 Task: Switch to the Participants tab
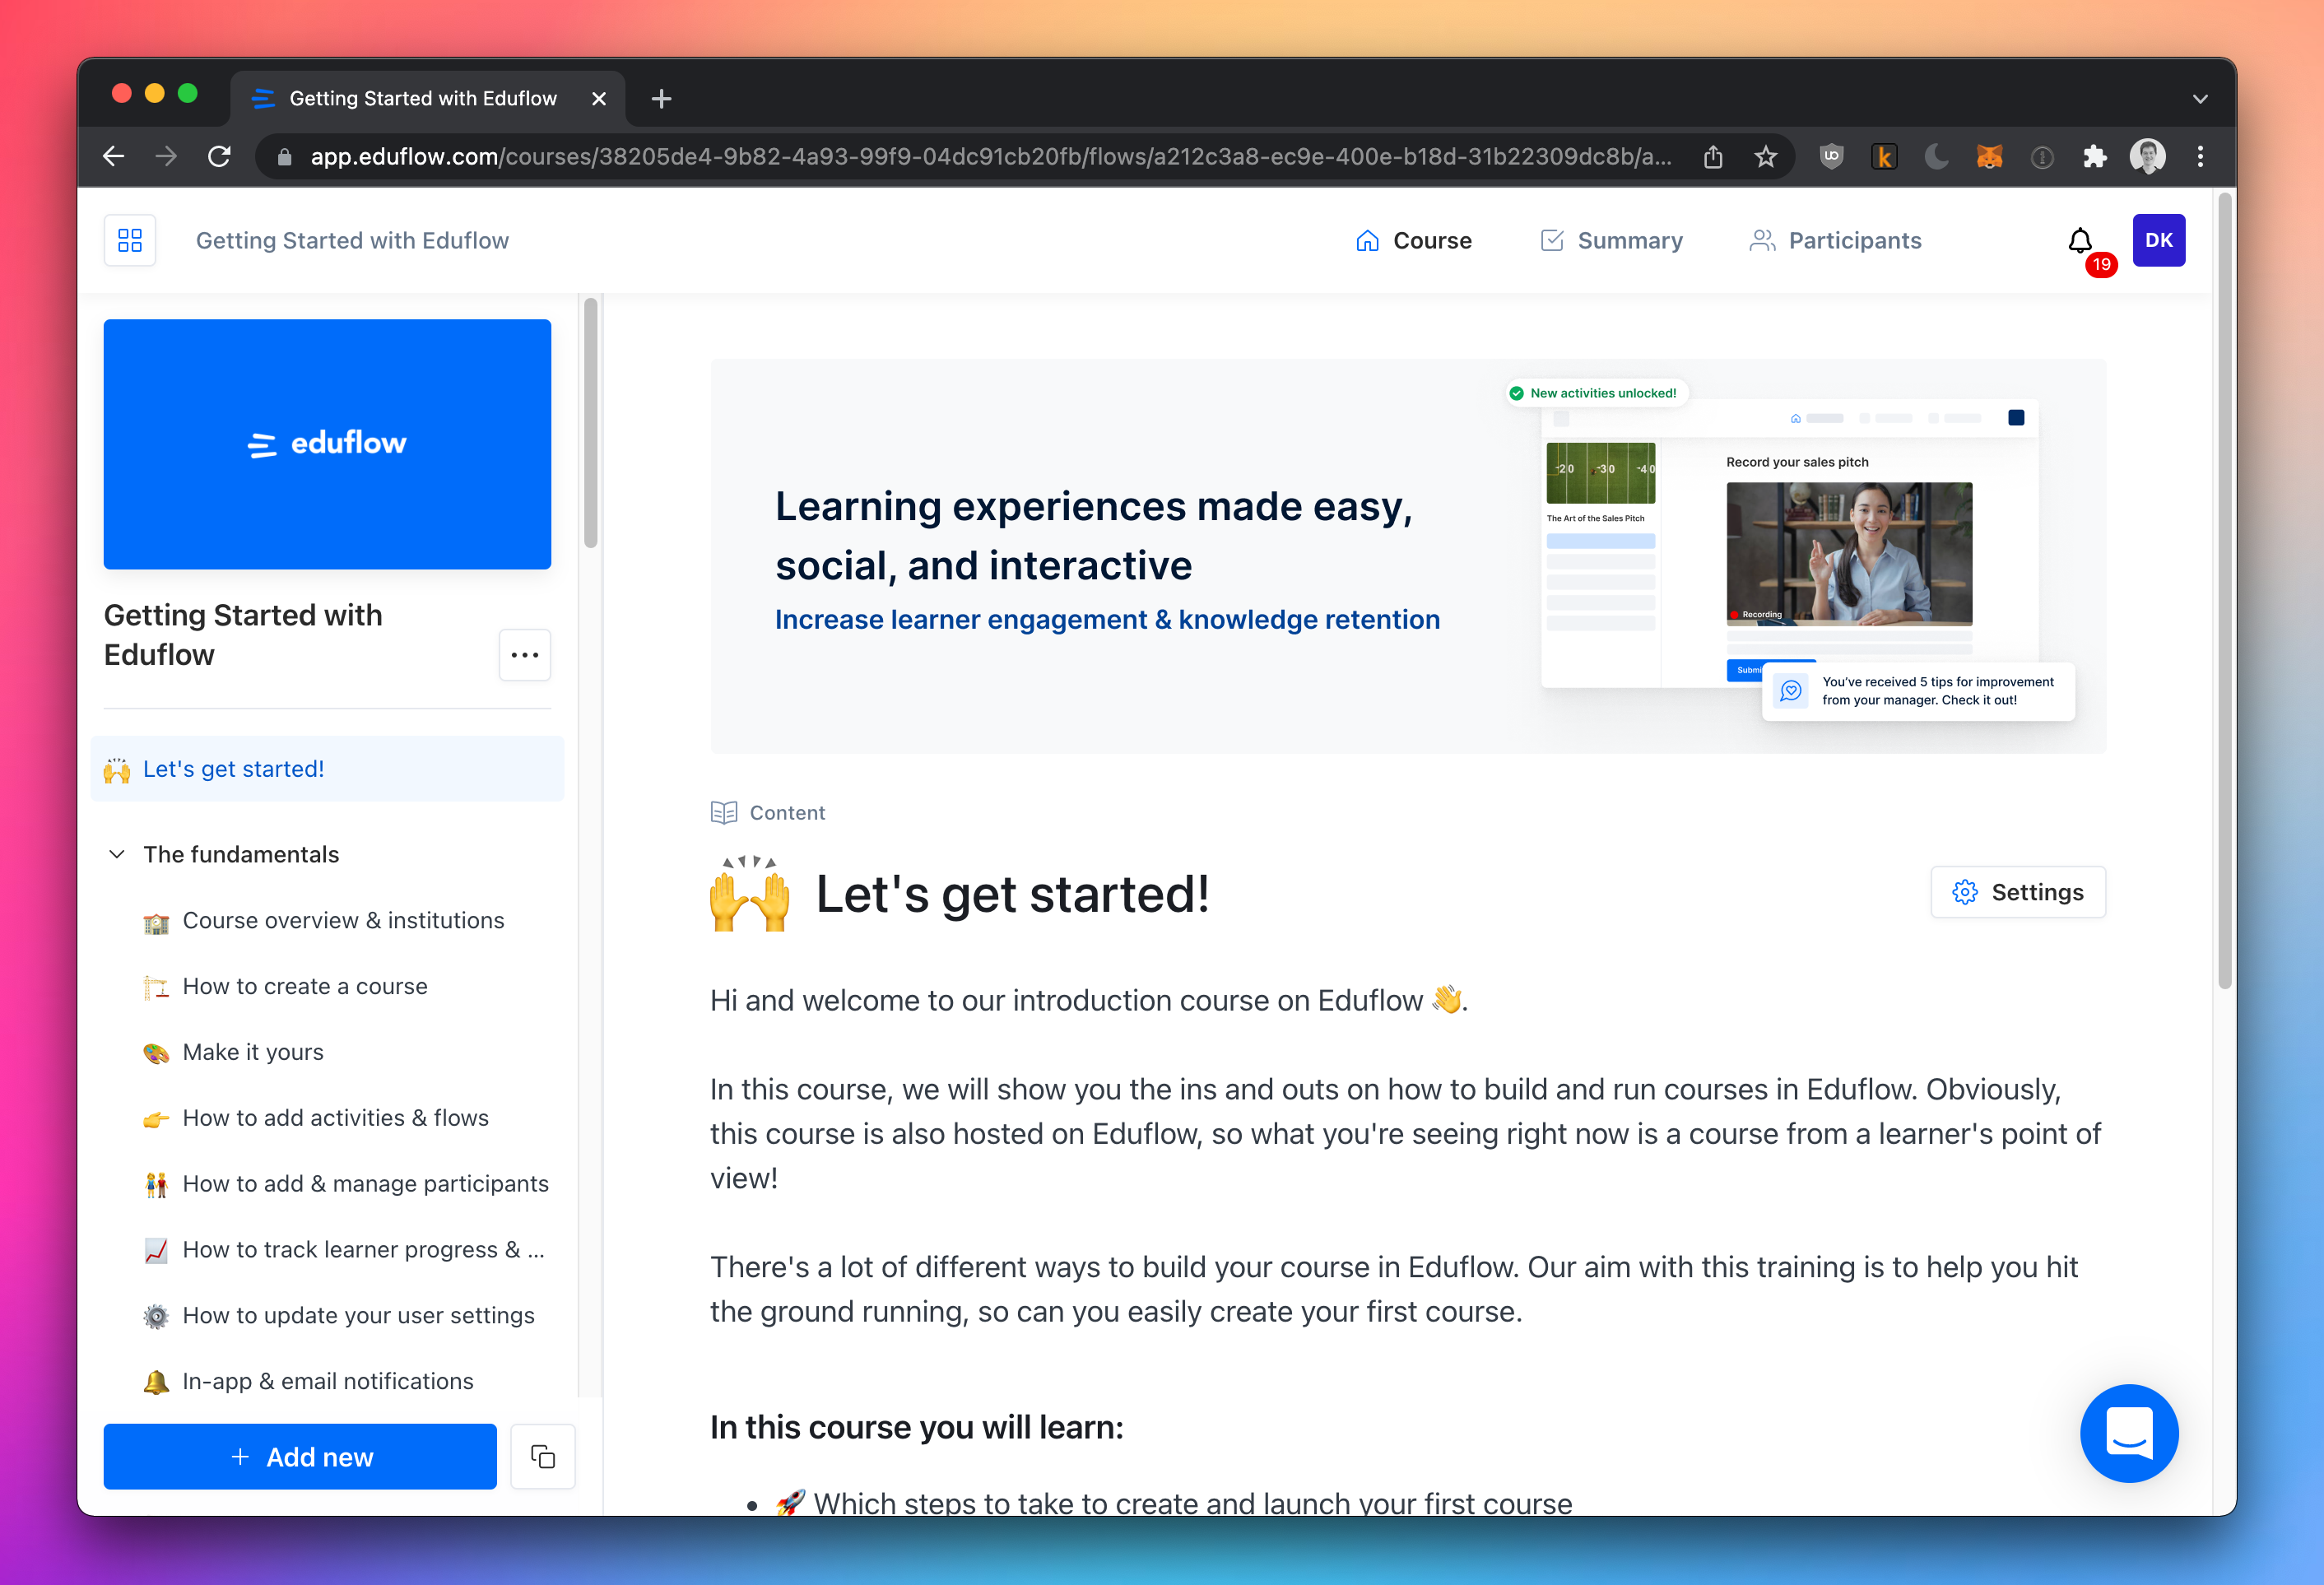pyautogui.click(x=1836, y=241)
